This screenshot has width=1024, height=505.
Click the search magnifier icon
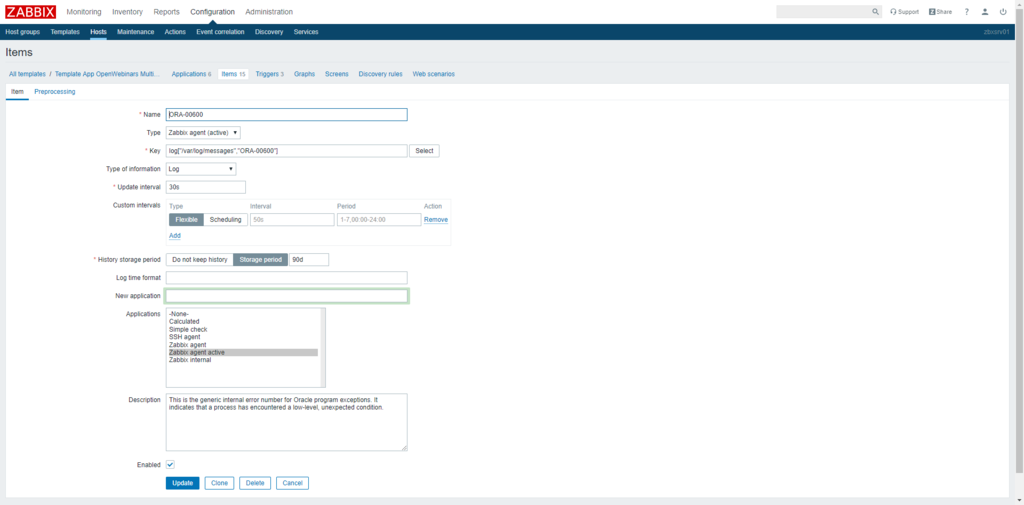coord(876,12)
